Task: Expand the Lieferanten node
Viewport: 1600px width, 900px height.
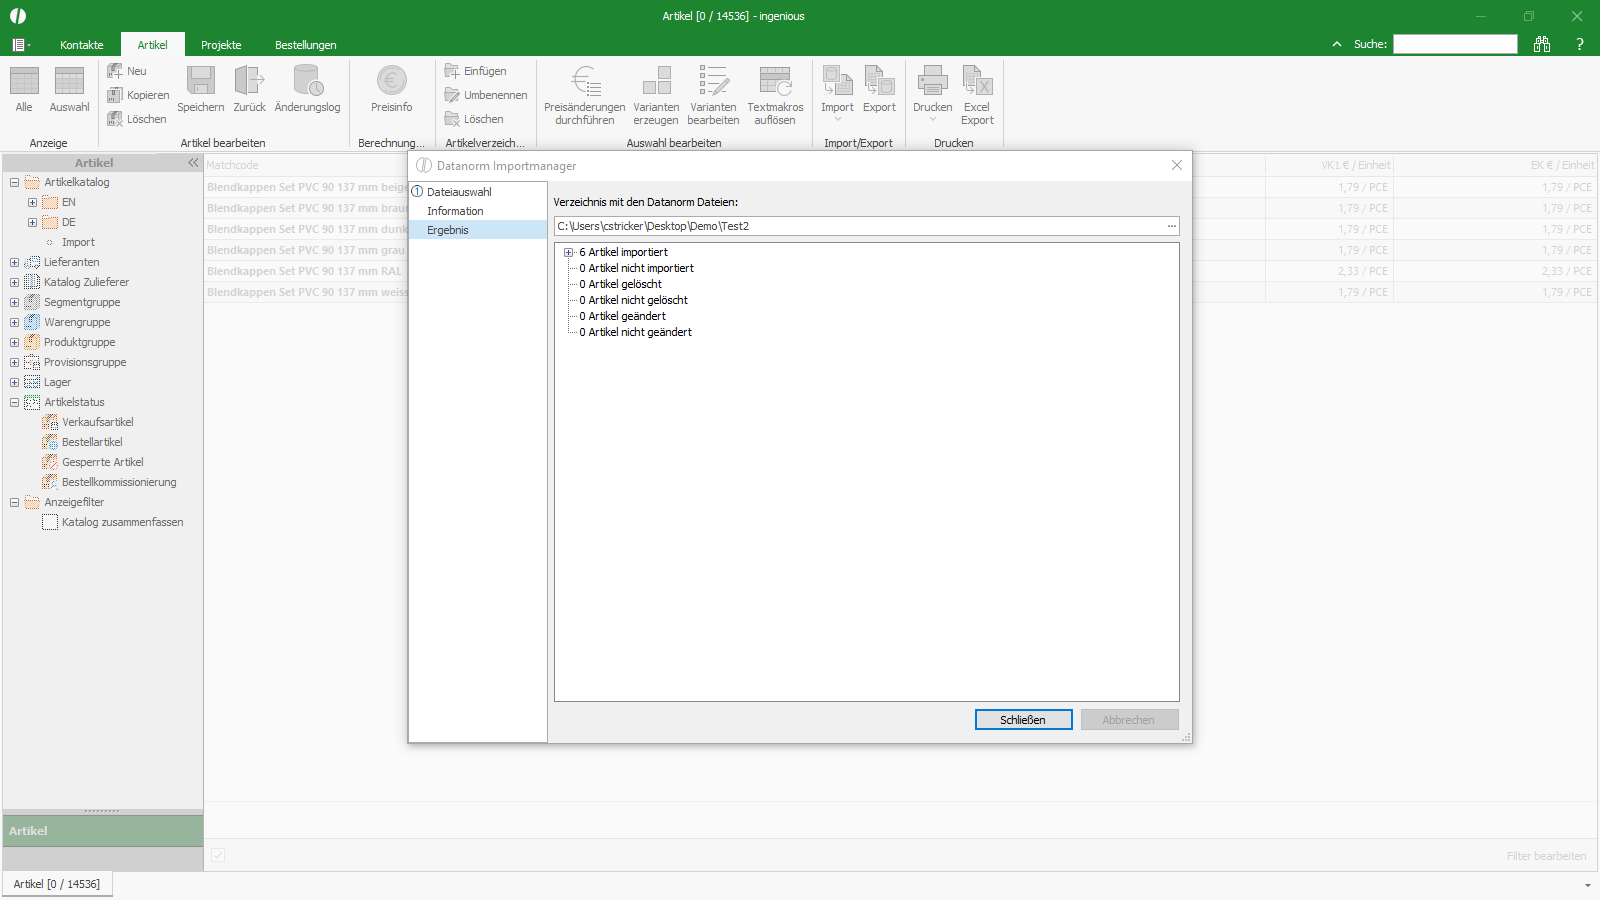Action: pos(14,262)
